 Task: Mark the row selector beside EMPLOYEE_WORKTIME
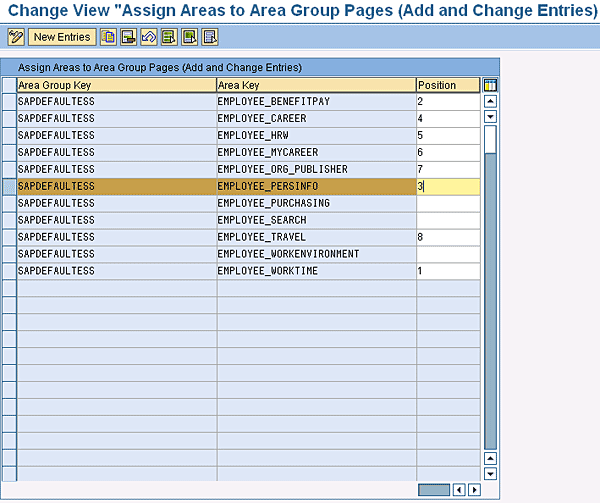[9, 271]
